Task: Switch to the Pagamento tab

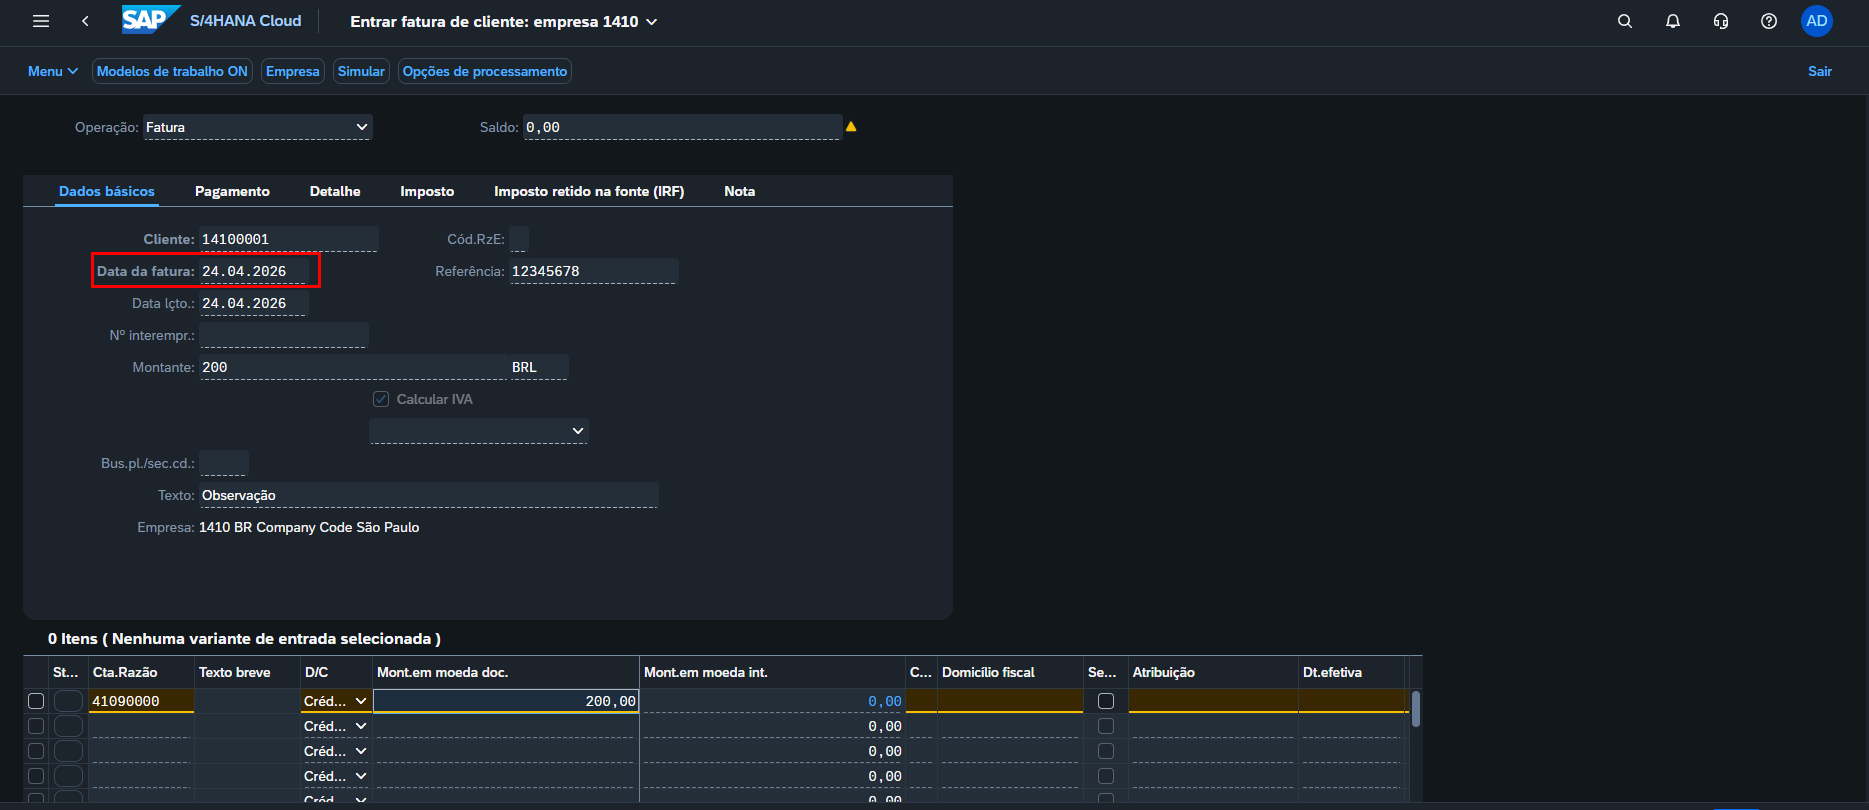Action: tap(232, 191)
